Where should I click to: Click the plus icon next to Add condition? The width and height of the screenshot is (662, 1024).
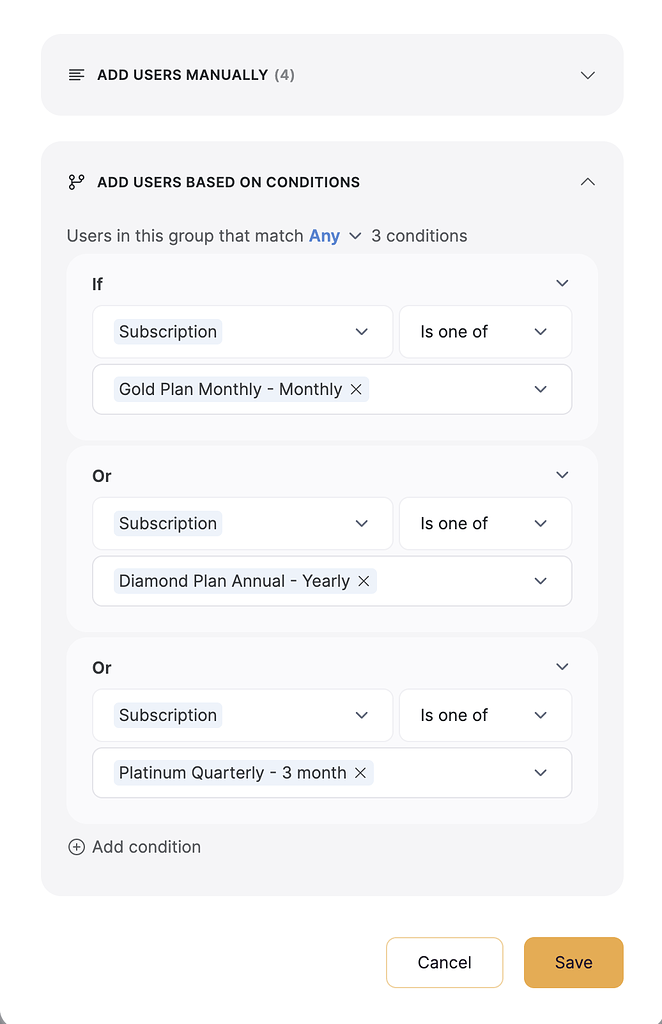point(76,847)
